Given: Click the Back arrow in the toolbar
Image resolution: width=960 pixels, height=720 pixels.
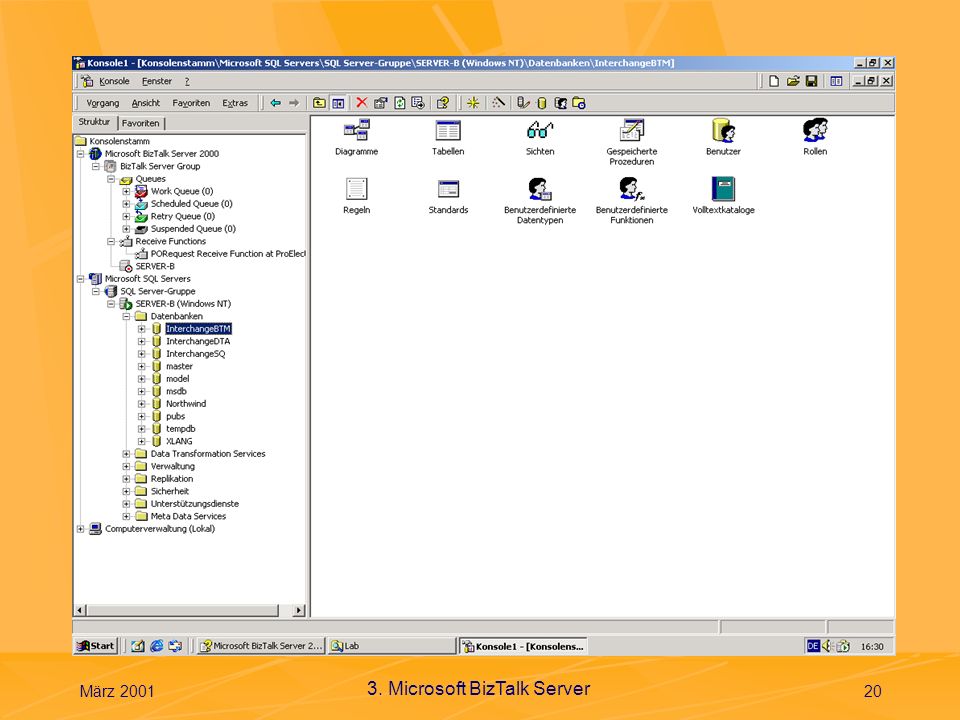Looking at the screenshot, I should pyautogui.click(x=276, y=103).
